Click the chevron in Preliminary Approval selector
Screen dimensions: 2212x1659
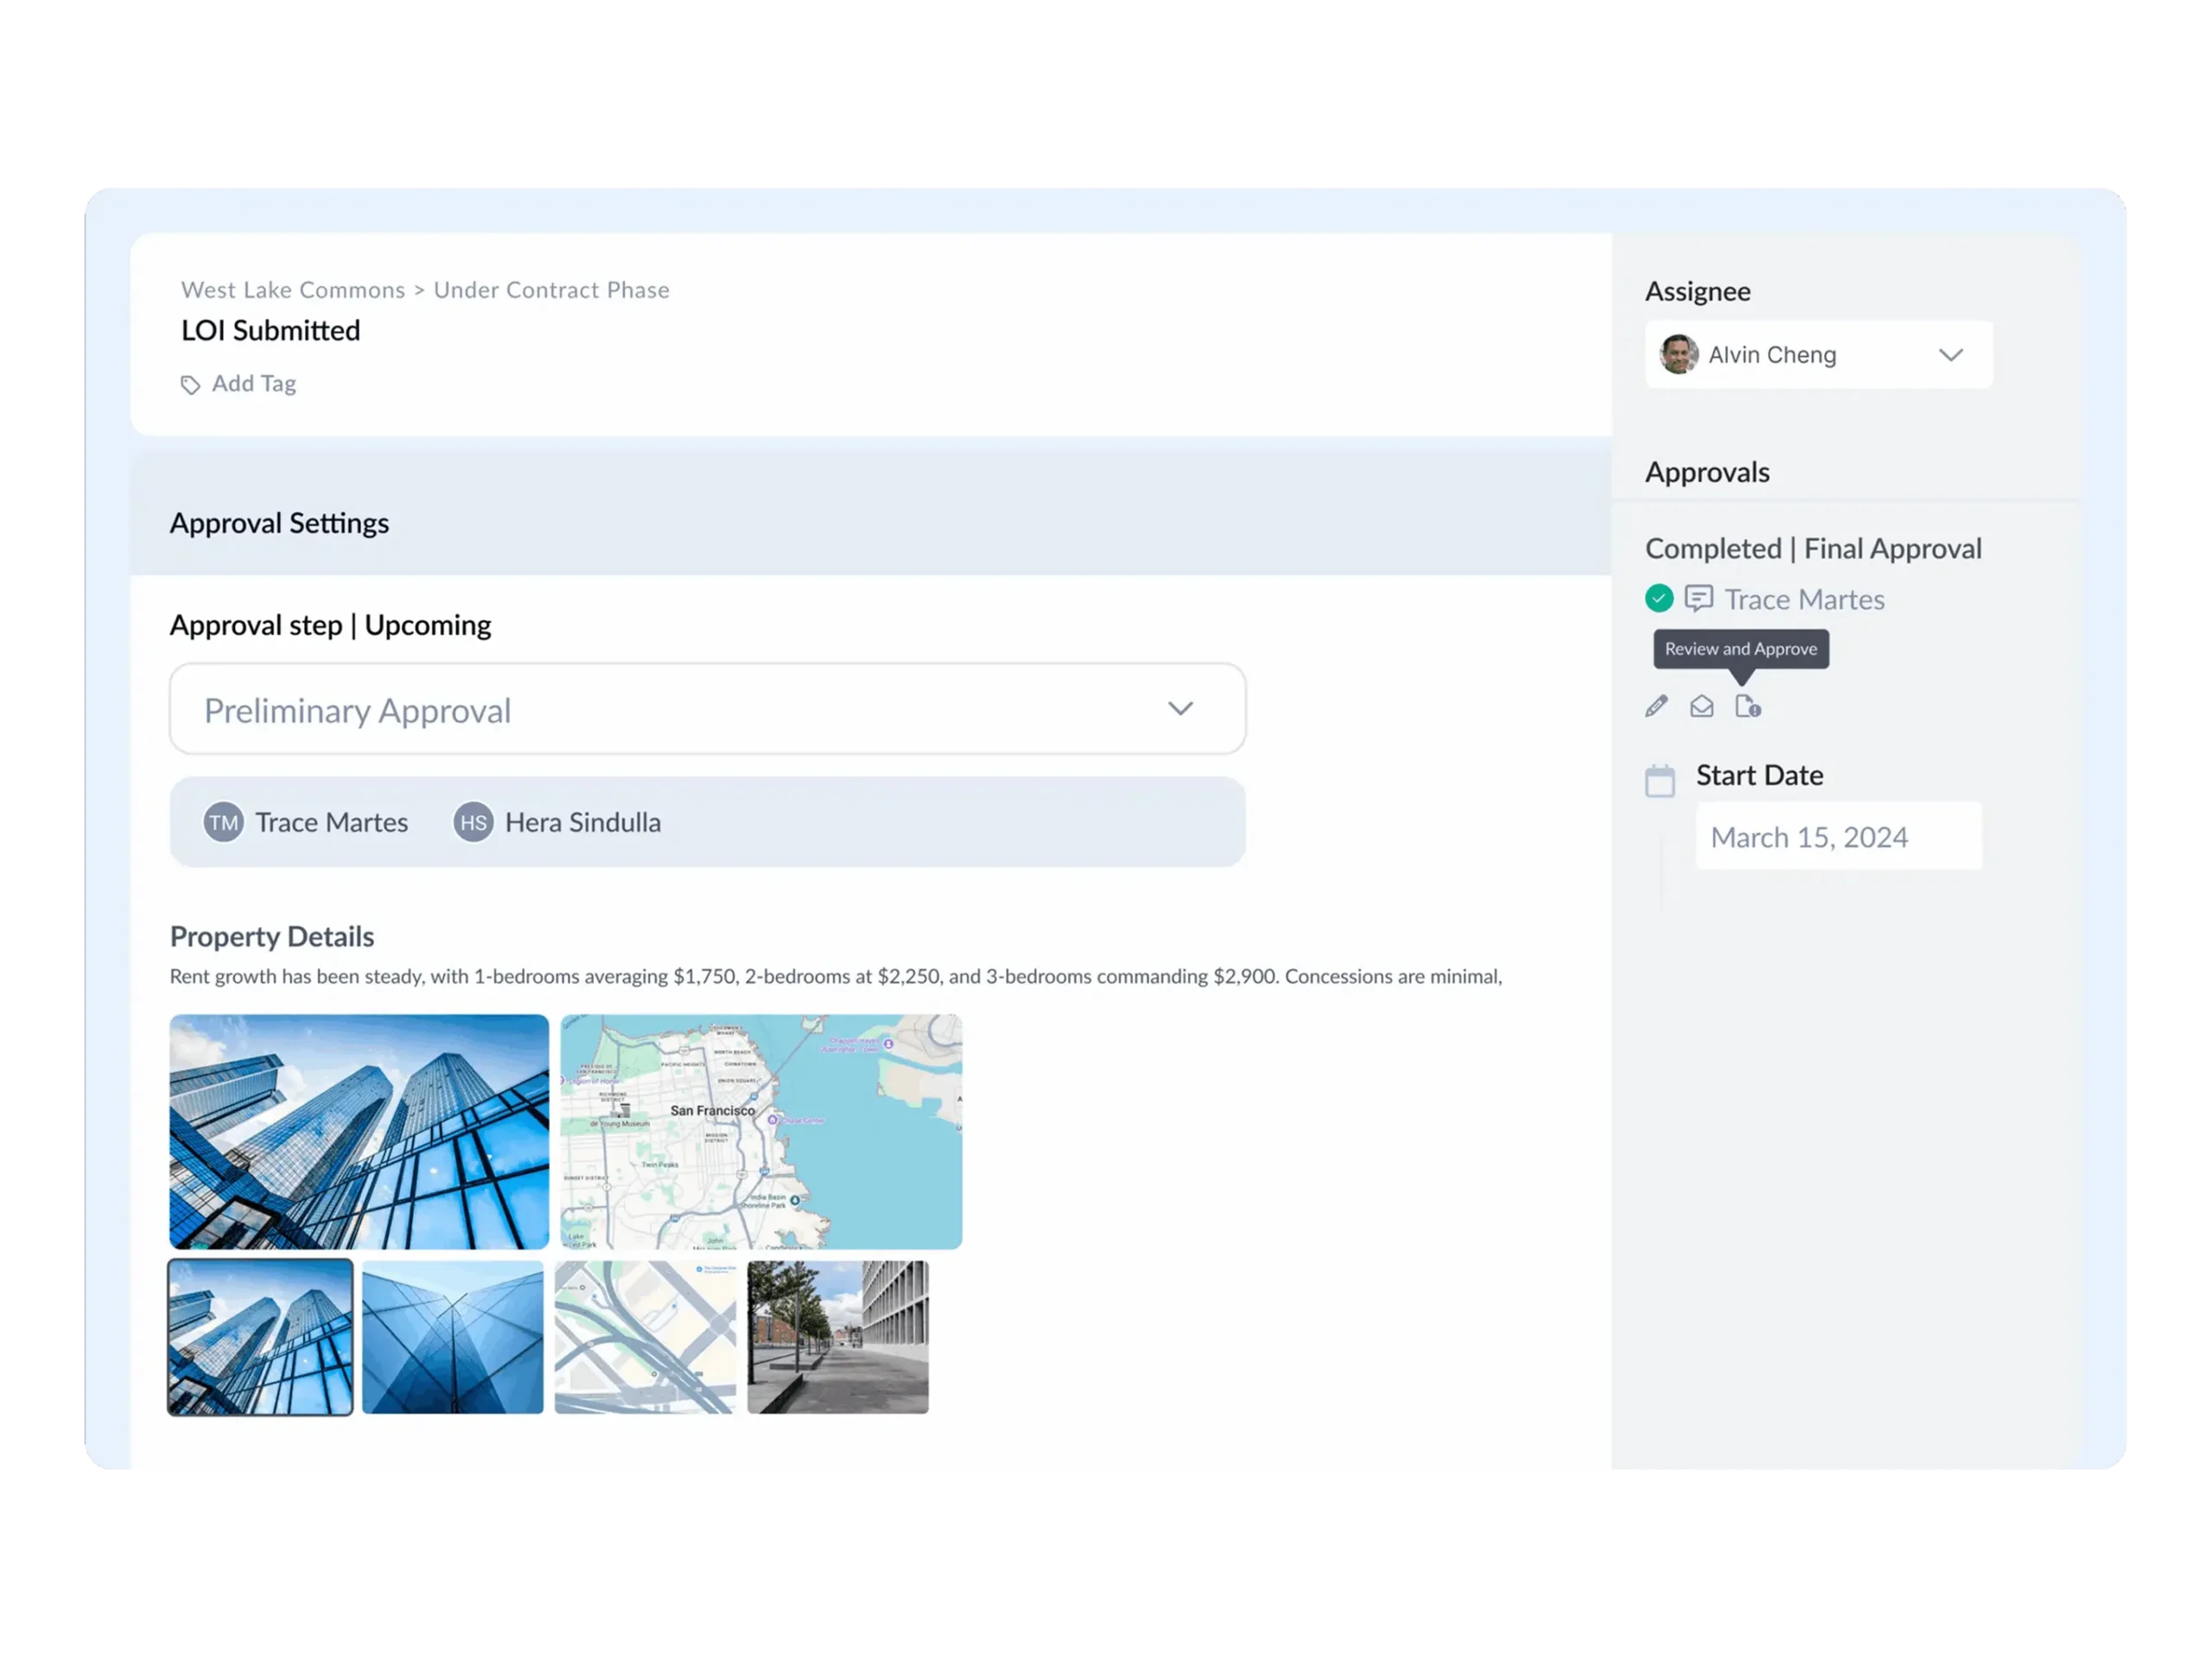[x=1180, y=709]
